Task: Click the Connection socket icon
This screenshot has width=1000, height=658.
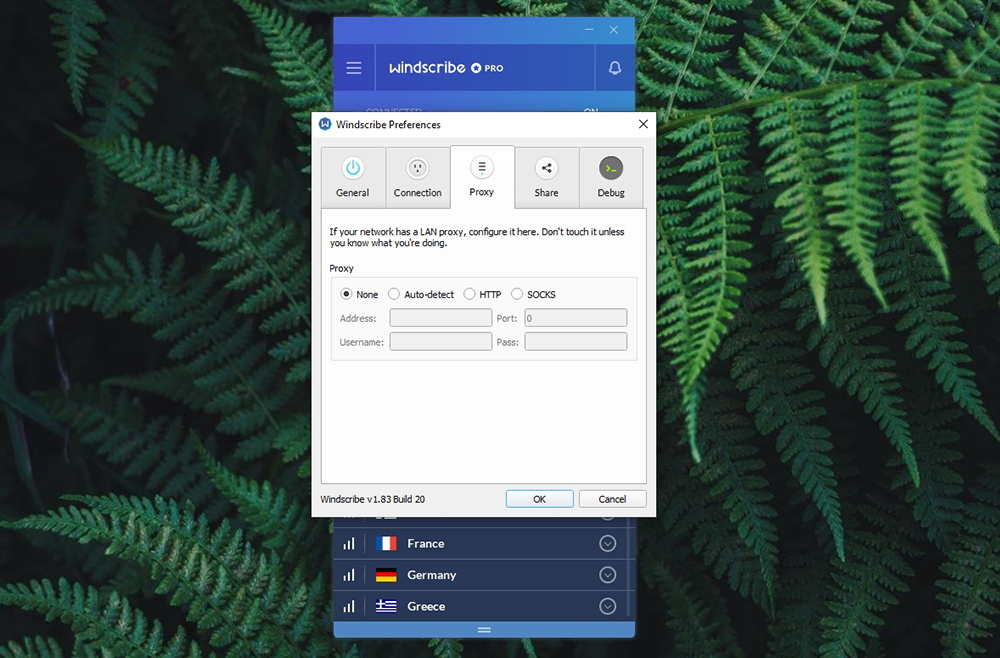Action: [x=417, y=168]
